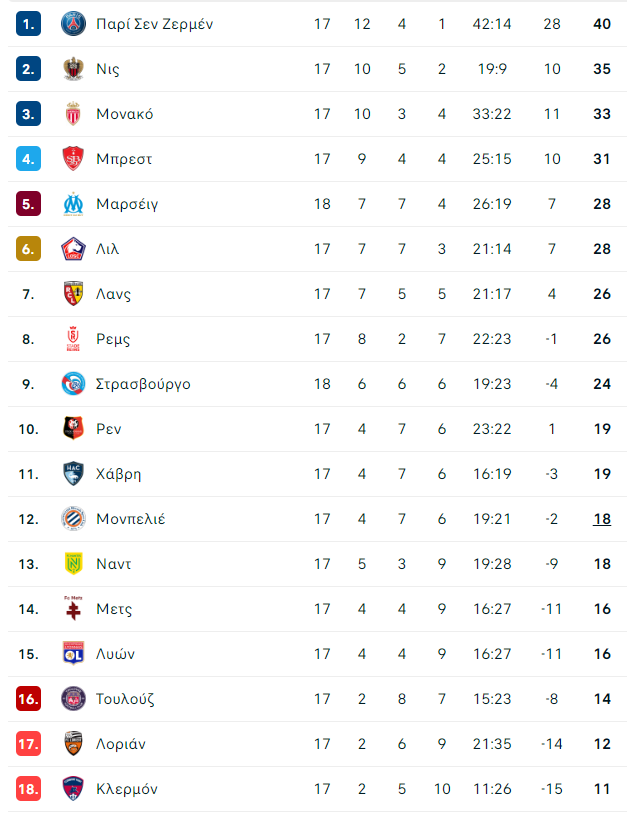This screenshot has height=816, width=627.
Task: Click underlined 18 points for Montpellier
Action: (x=602, y=519)
